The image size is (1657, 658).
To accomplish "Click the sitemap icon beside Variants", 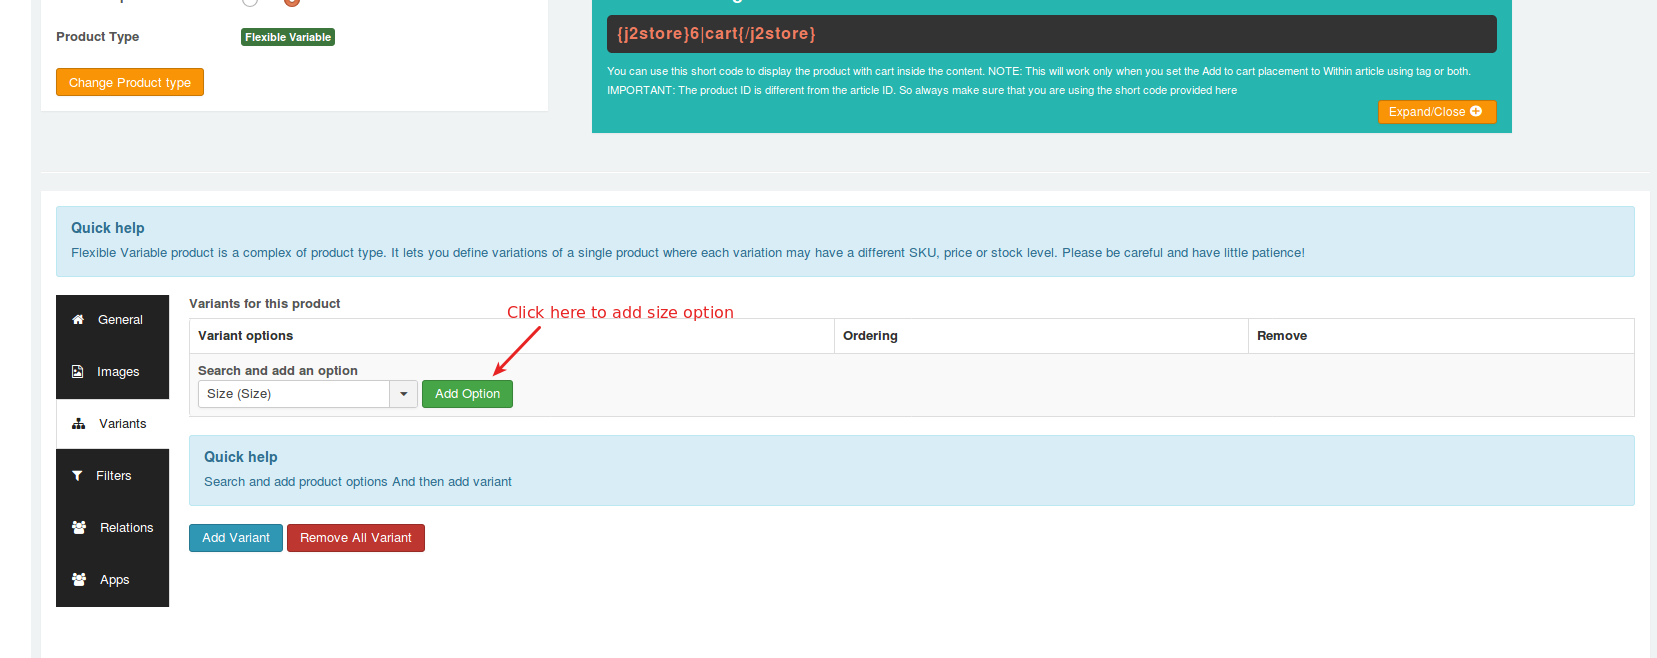I will tap(79, 424).
